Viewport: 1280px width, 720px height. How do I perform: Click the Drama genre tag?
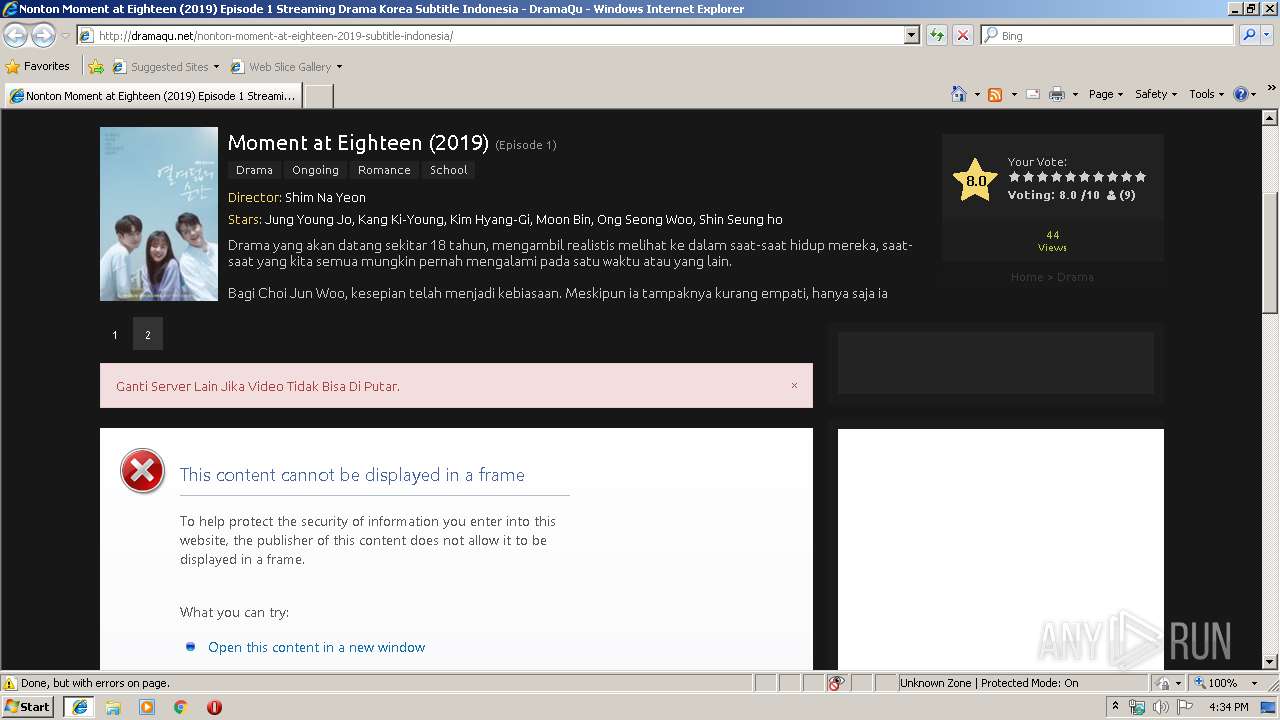click(254, 170)
